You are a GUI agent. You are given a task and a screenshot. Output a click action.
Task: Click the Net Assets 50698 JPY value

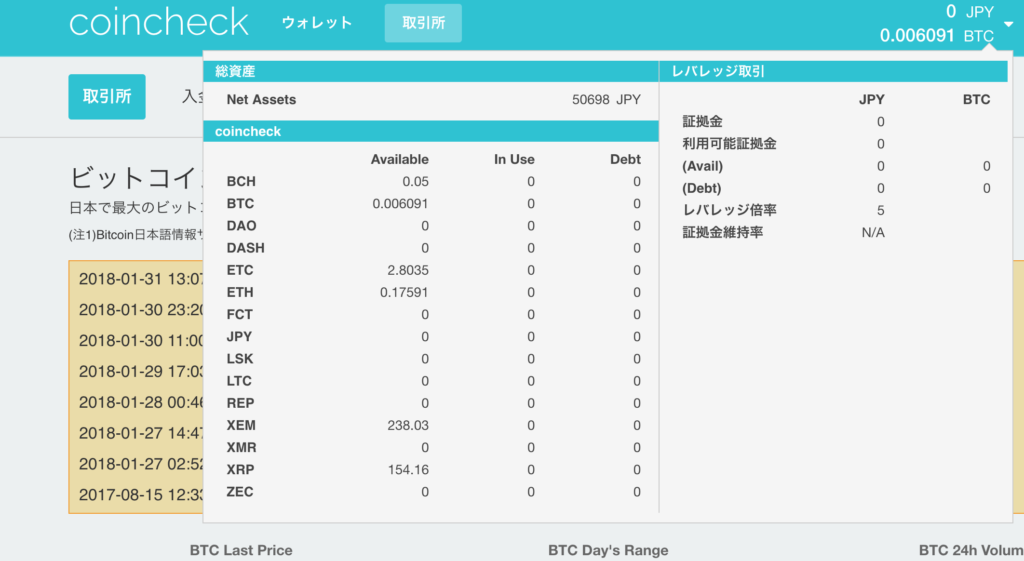tap(606, 100)
